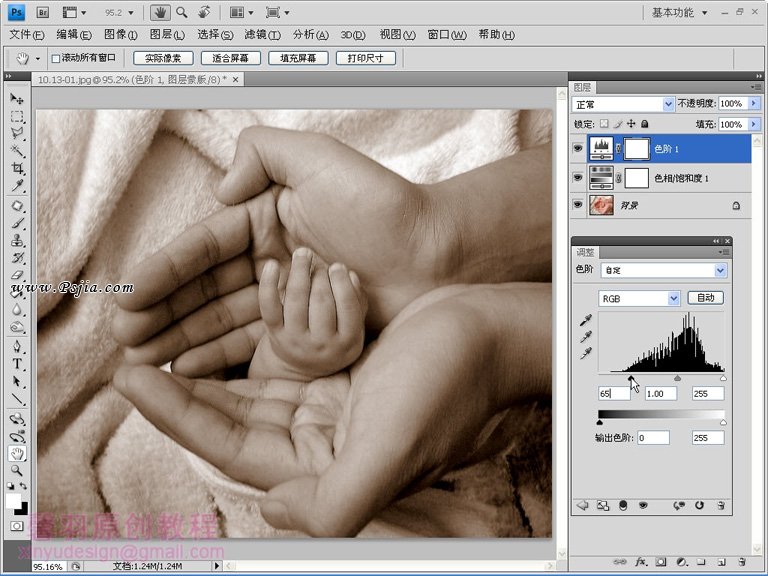768x576 pixels.
Task: Click the delete adjustment trash icon
Action: tap(720, 505)
